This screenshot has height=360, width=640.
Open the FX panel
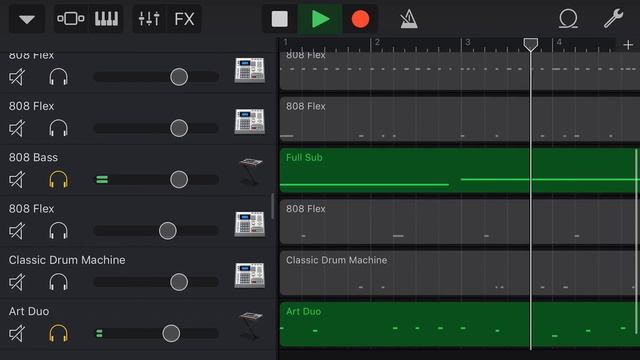click(x=184, y=19)
